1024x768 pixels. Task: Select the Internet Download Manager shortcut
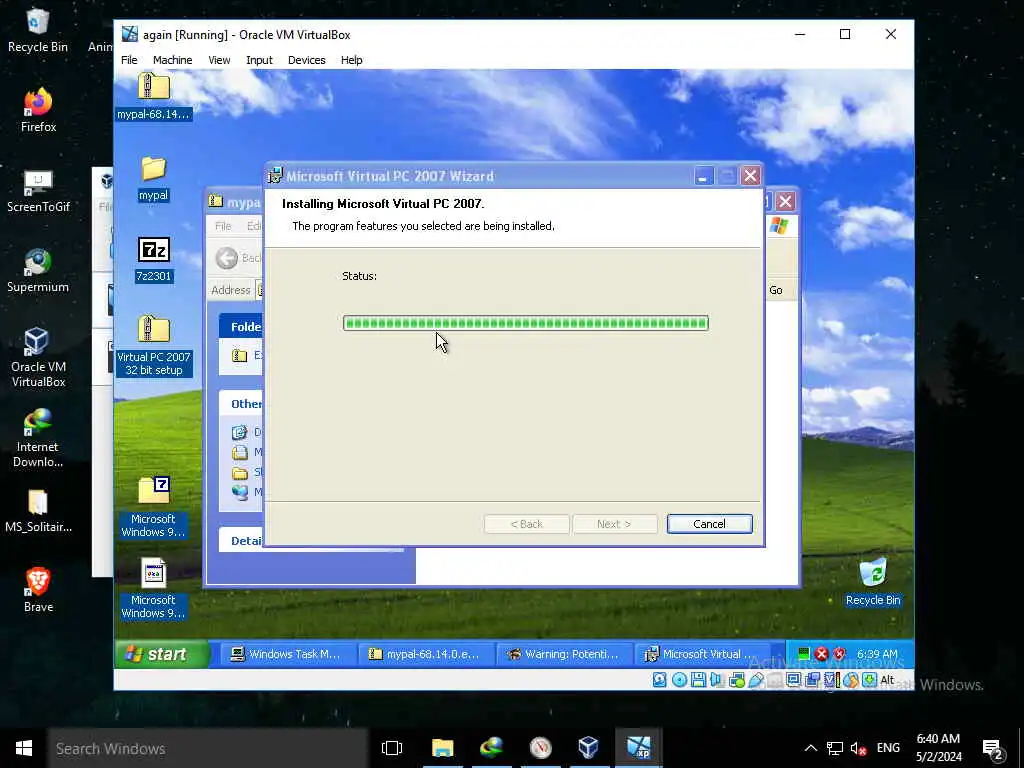38,438
